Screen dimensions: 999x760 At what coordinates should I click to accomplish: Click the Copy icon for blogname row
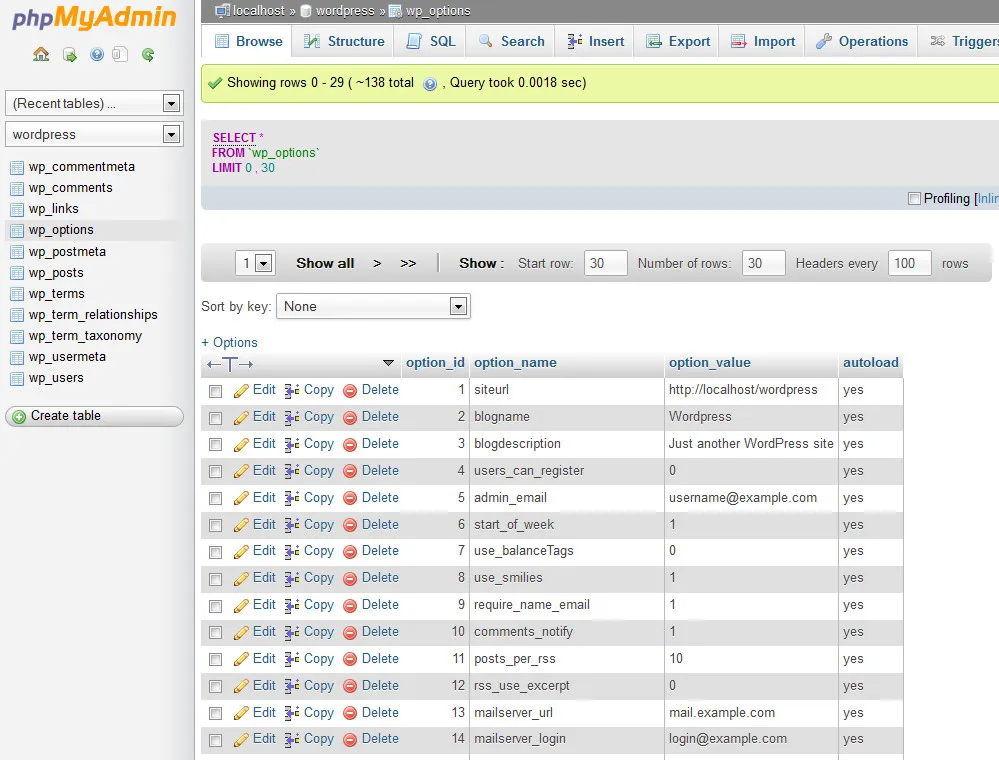click(x=292, y=417)
